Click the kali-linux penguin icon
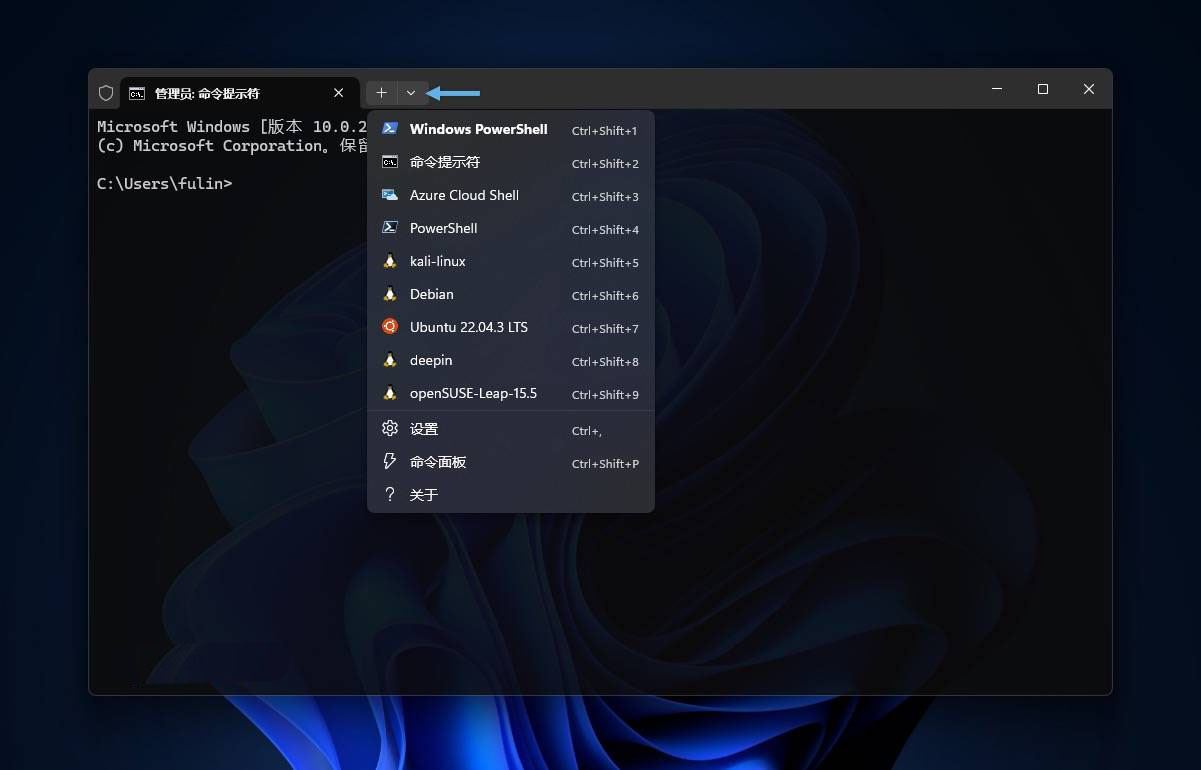The width and height of the screenshot is (1201, 770). 390,261
